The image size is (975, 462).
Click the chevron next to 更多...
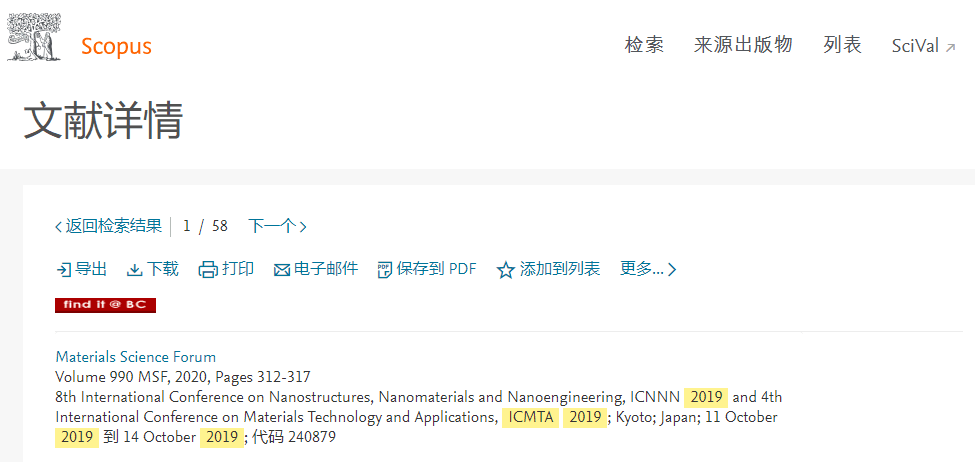click(672, 270)
